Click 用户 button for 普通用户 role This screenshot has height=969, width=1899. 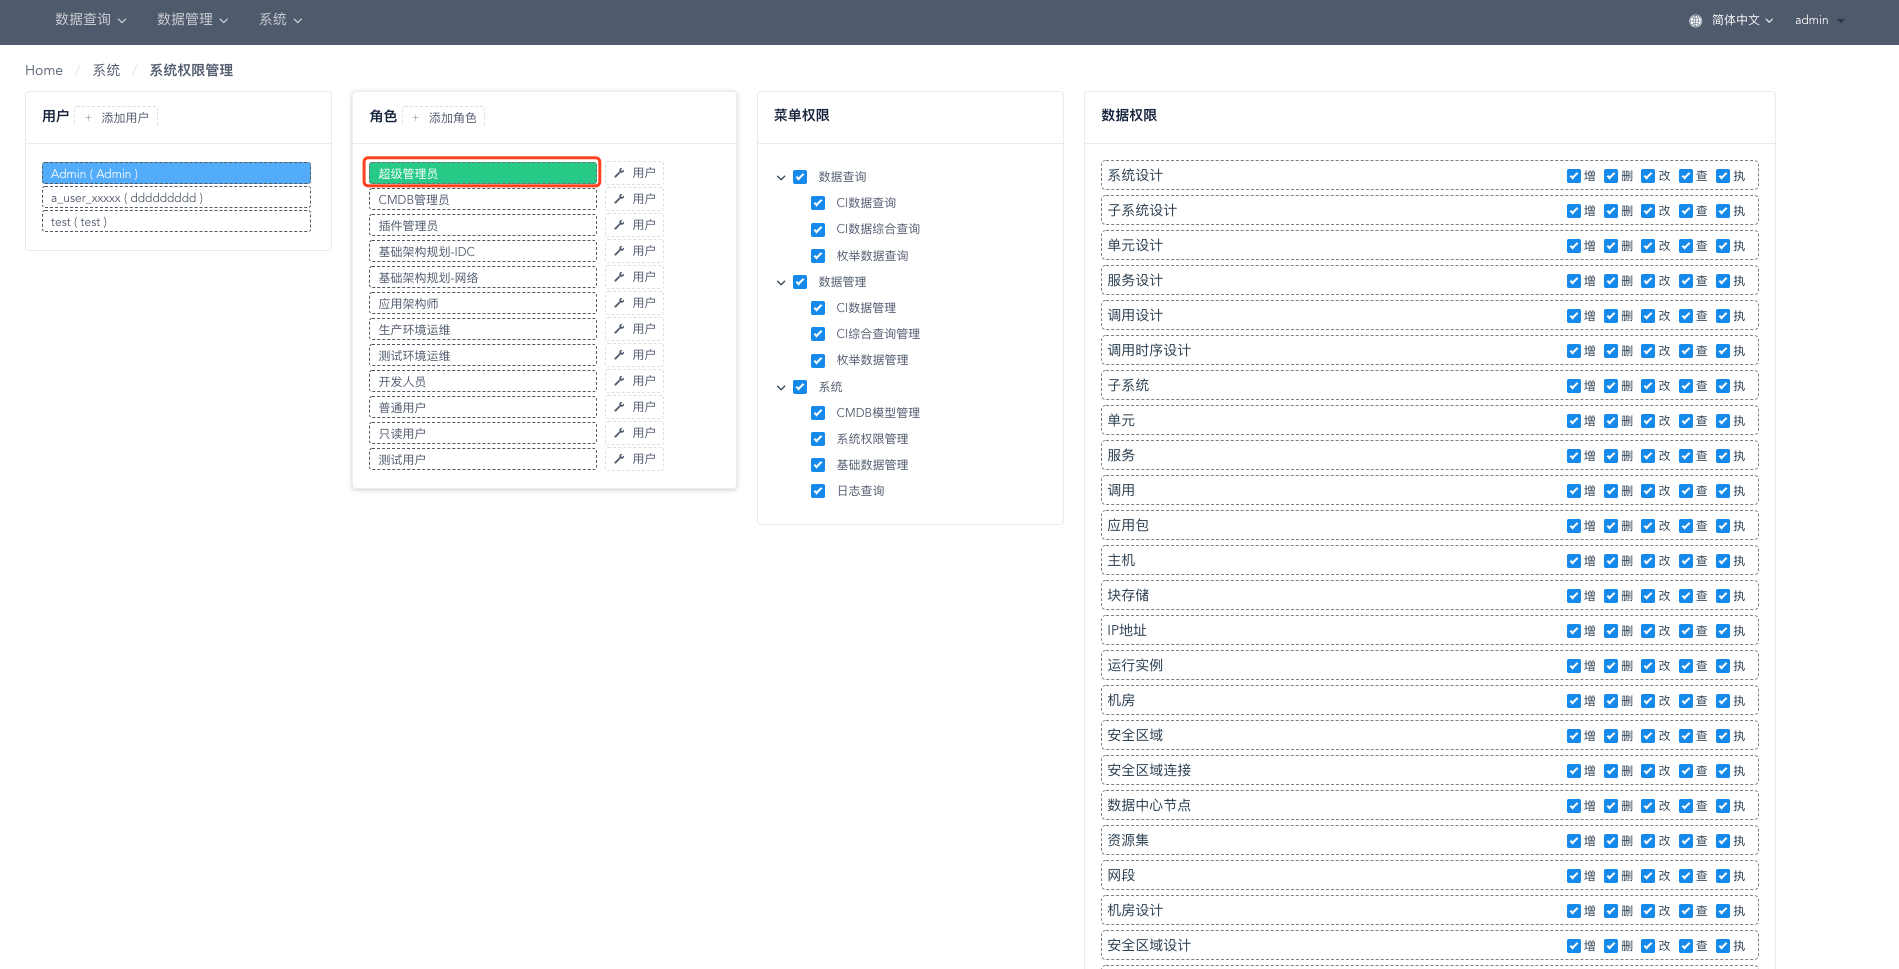coord(634,407)
